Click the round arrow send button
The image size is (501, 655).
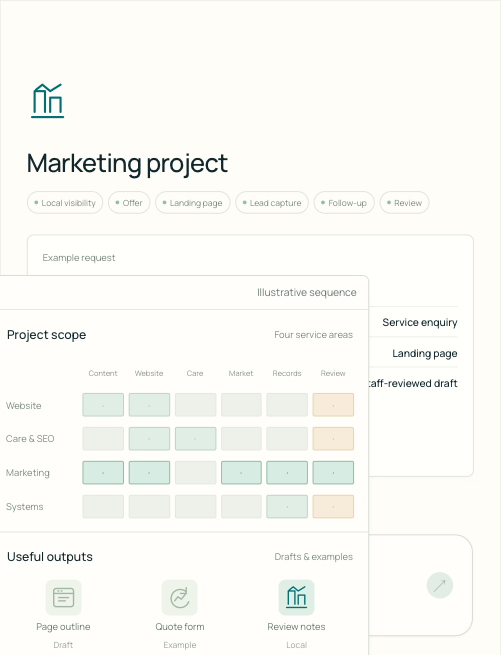pos(440,585)
